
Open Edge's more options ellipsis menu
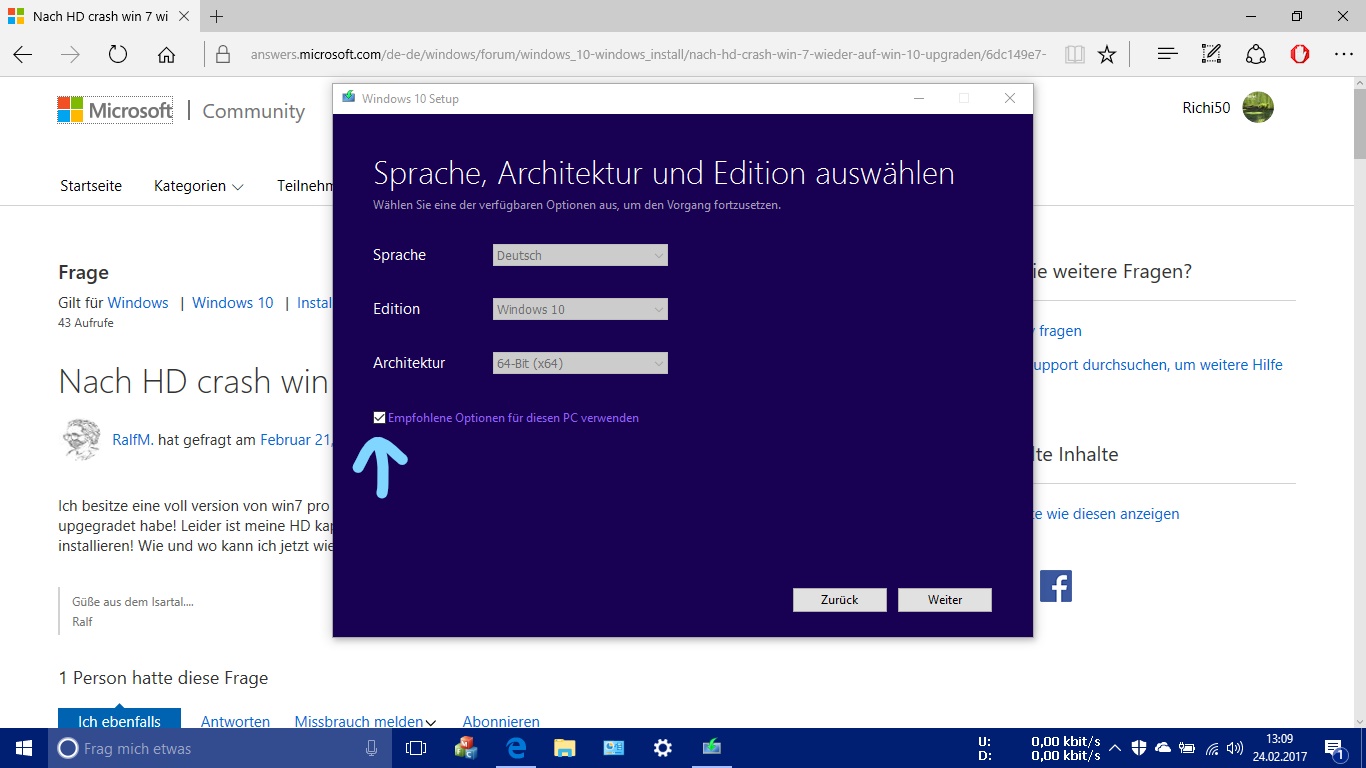pyautogui.click(x=1343, y=55)
